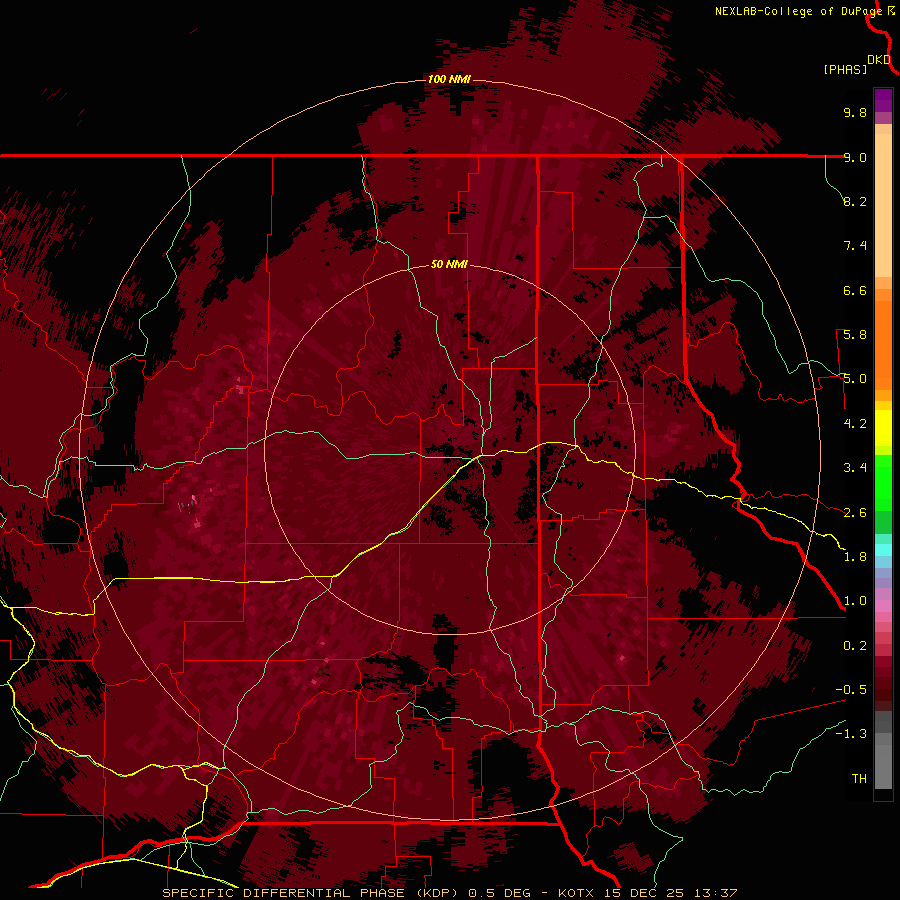This screenshot has height=900, width=900.
Task: Select the 5.0 value on the scale
Action: pyautogui.click(x=855, y=379)
